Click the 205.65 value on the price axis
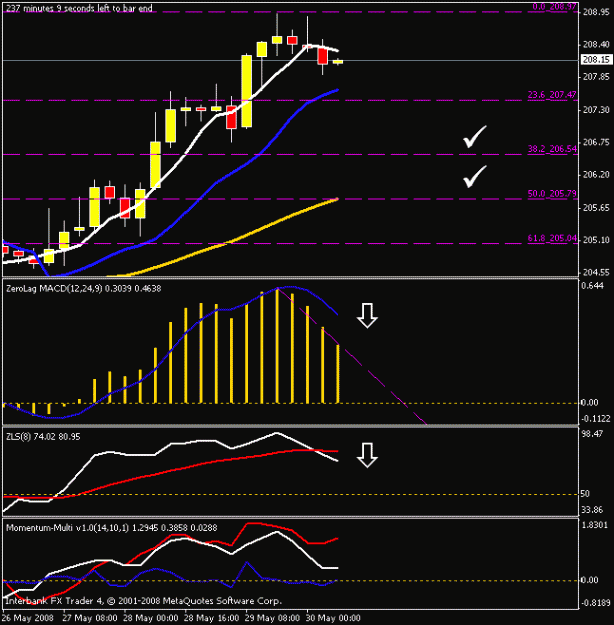 (596, 208)
